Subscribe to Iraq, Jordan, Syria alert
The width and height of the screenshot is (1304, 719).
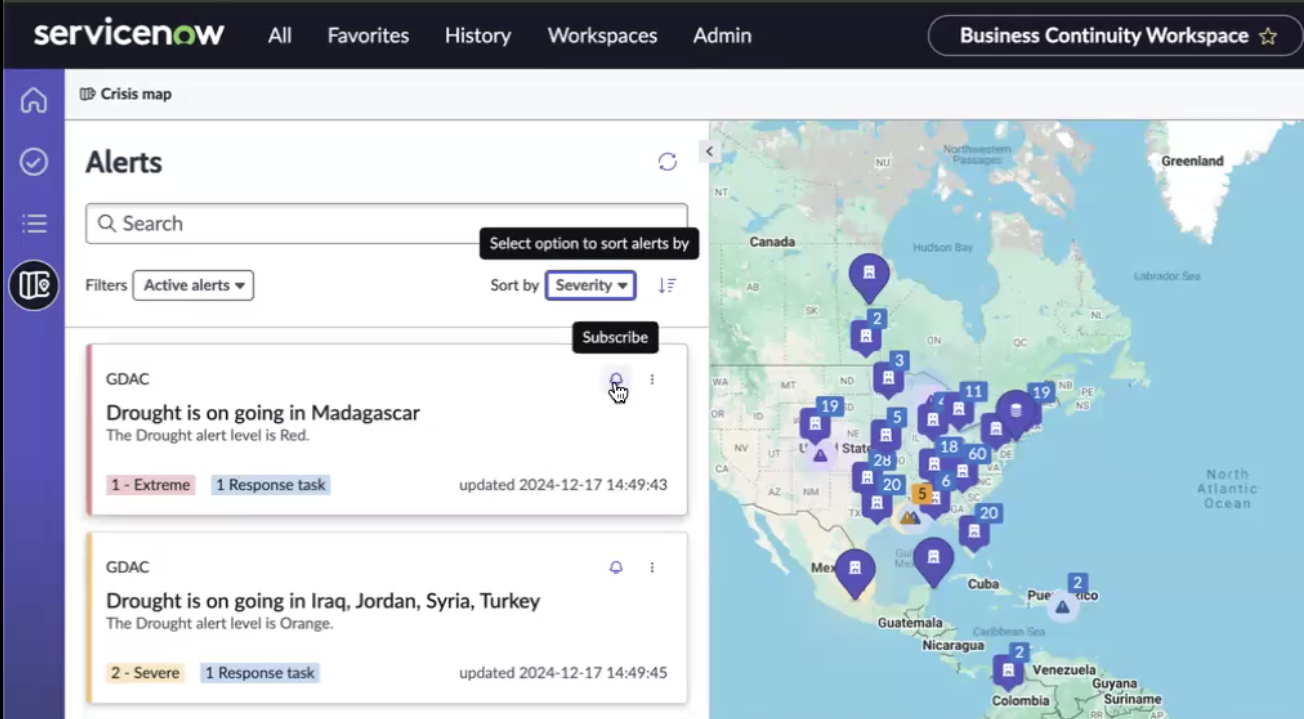coord(616,567)
